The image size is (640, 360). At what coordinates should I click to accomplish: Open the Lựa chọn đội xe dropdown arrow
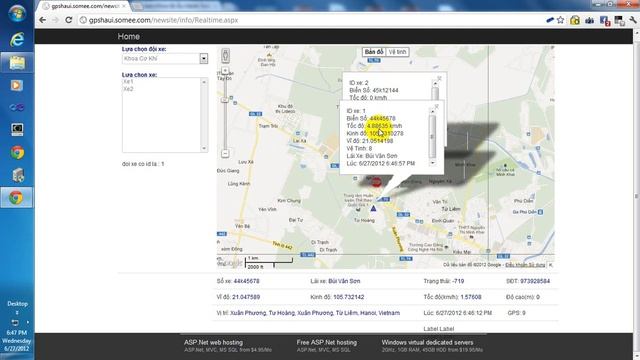204,59
